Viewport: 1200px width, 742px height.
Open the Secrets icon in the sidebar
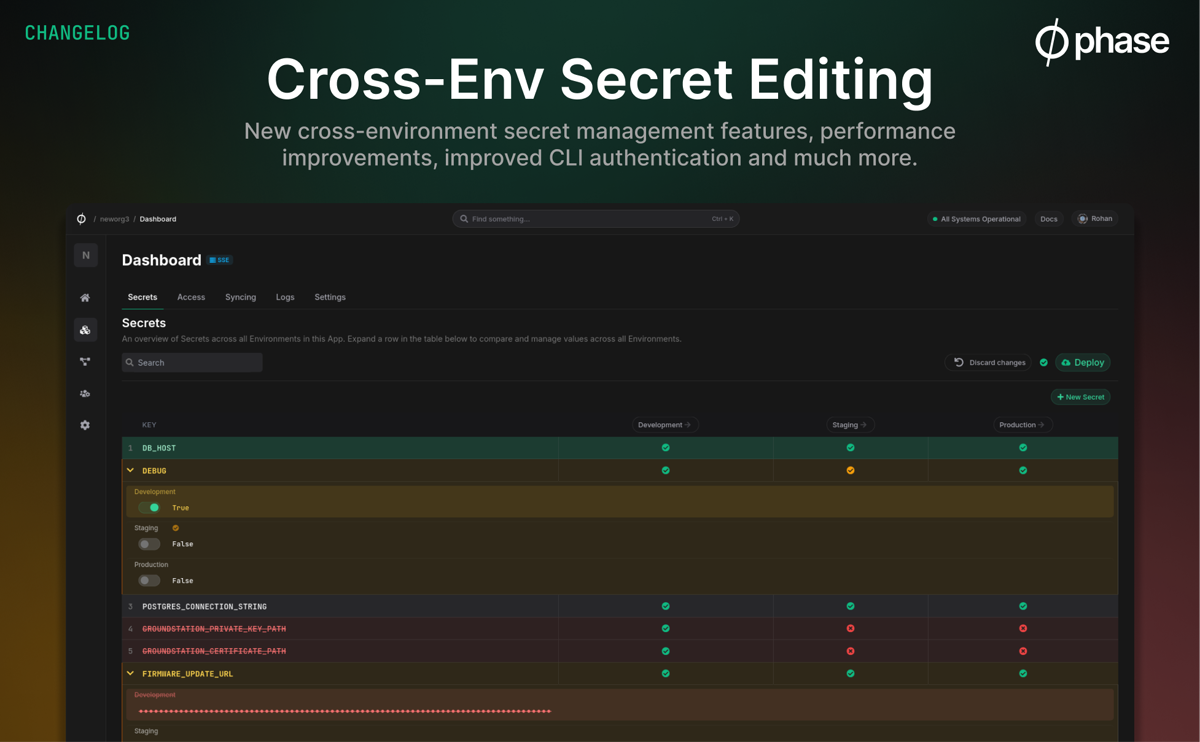coord(85,329)
